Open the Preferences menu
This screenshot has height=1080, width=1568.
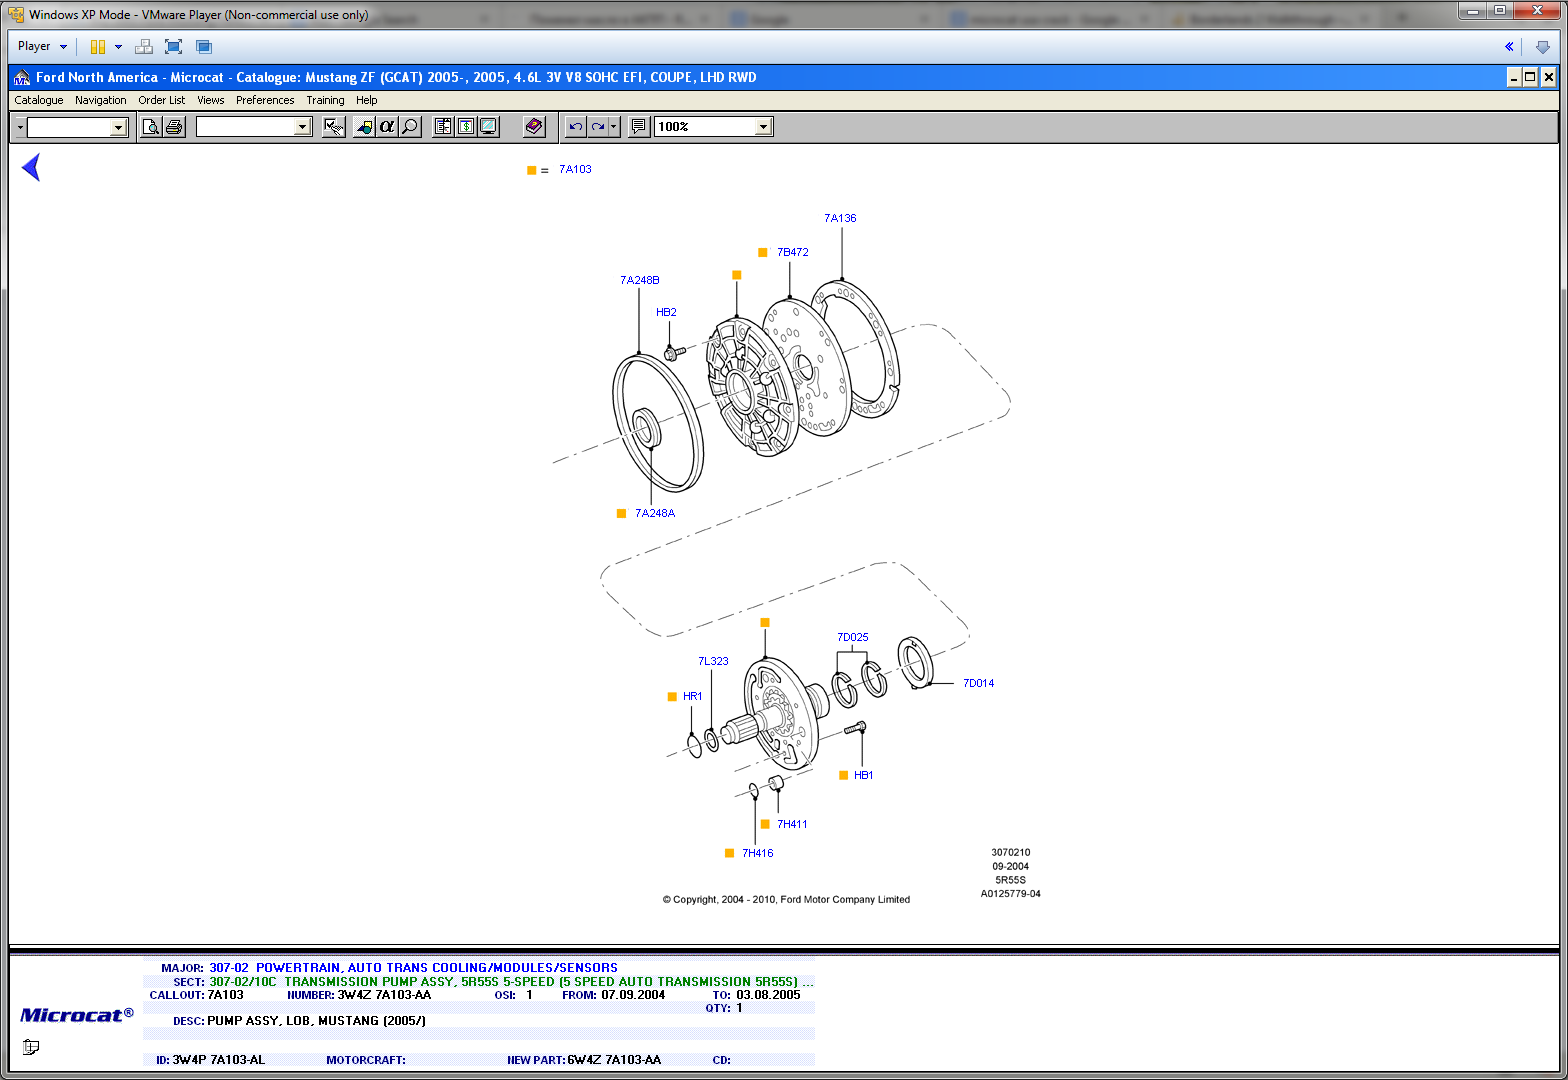tap(265, 100)
